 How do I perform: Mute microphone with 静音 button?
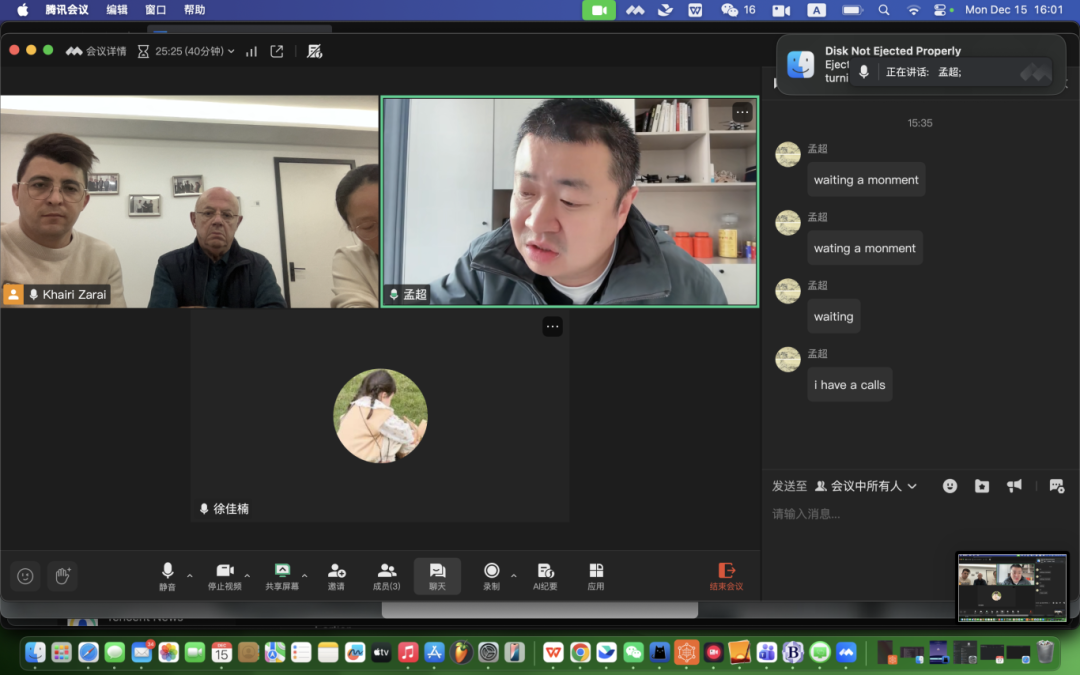tap(167, 575)
